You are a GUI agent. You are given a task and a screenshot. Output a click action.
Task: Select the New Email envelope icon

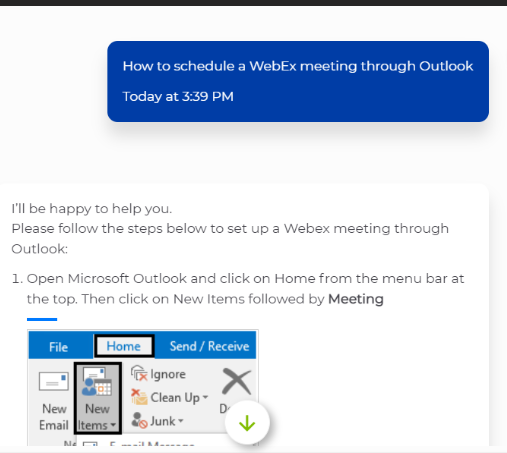[54, 381]
